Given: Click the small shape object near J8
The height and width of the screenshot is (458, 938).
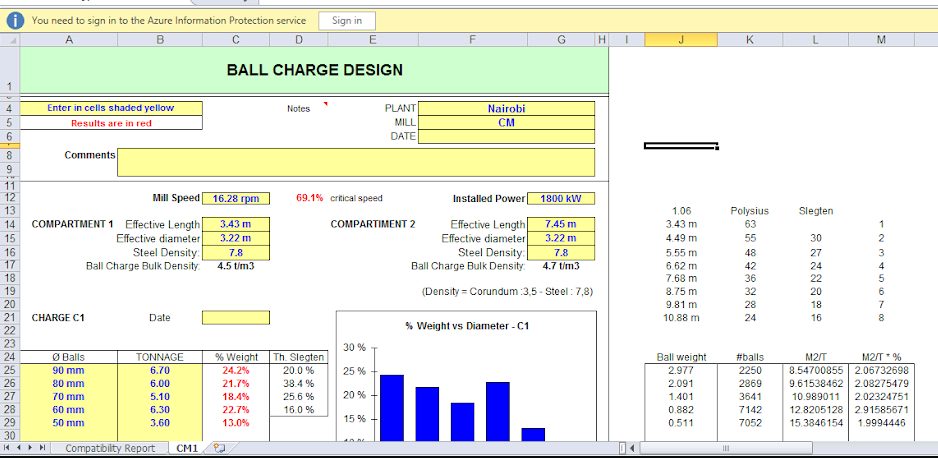Looking at the screenshot, I should (x=681, y=146).
